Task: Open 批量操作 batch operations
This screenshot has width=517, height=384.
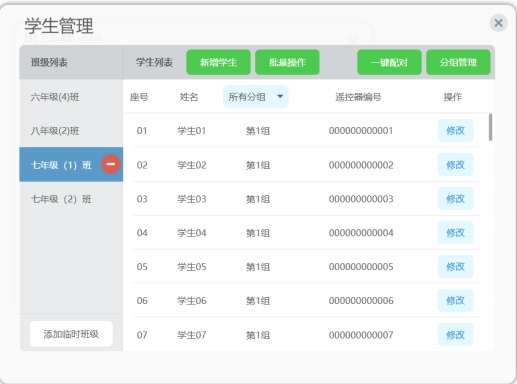Action: [x=287, y=62]
